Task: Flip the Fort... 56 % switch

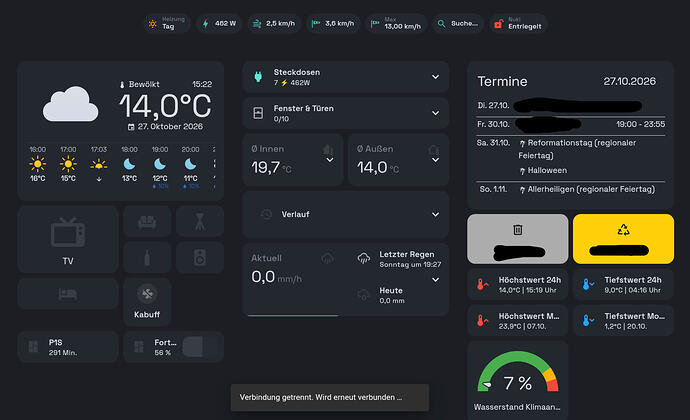Action: [201, 347]
